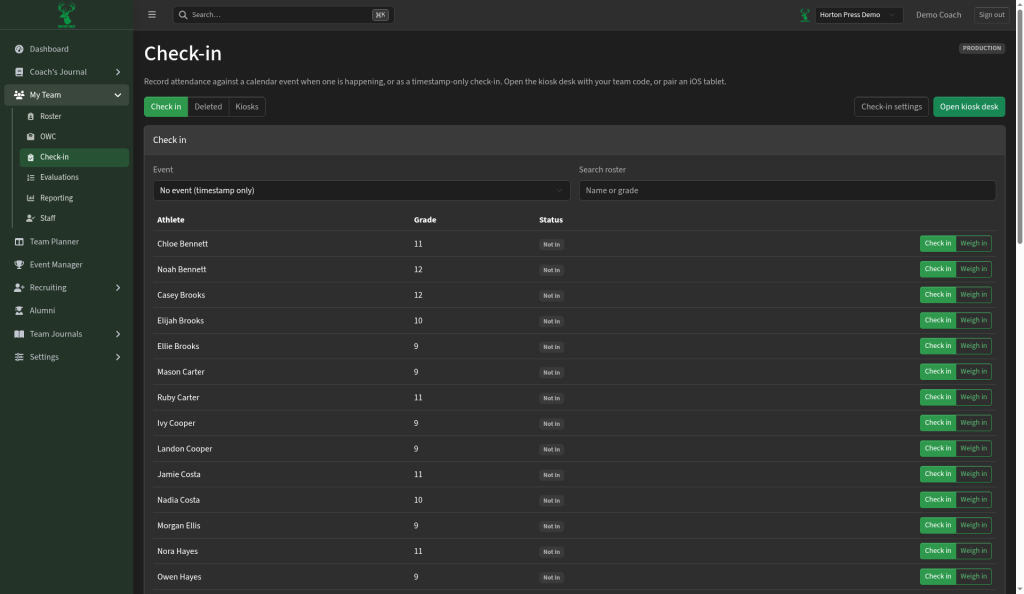This screenshot has width=1024, height=594.
Task: Click the Horton Press deer logo
Action: click(x=67, y=14)
